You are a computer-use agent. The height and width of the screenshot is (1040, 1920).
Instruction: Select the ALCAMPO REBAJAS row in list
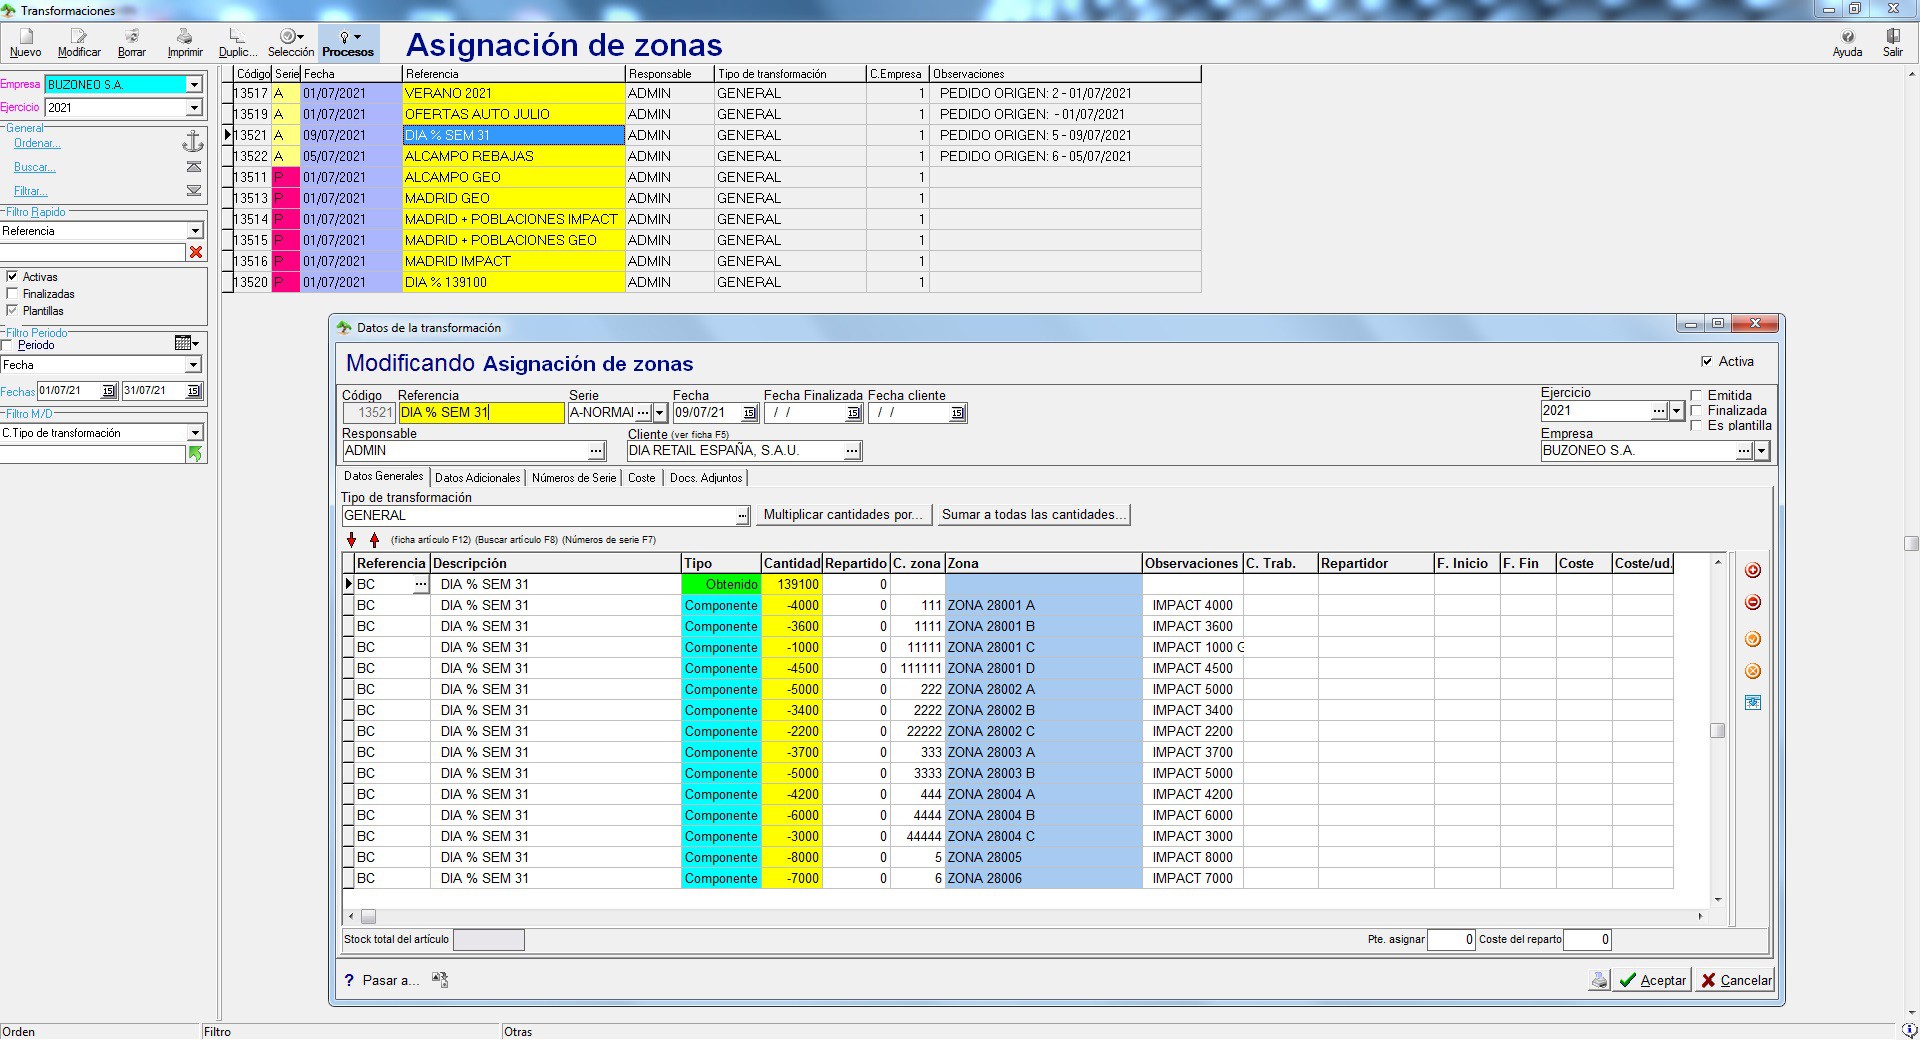coord(715,156)
